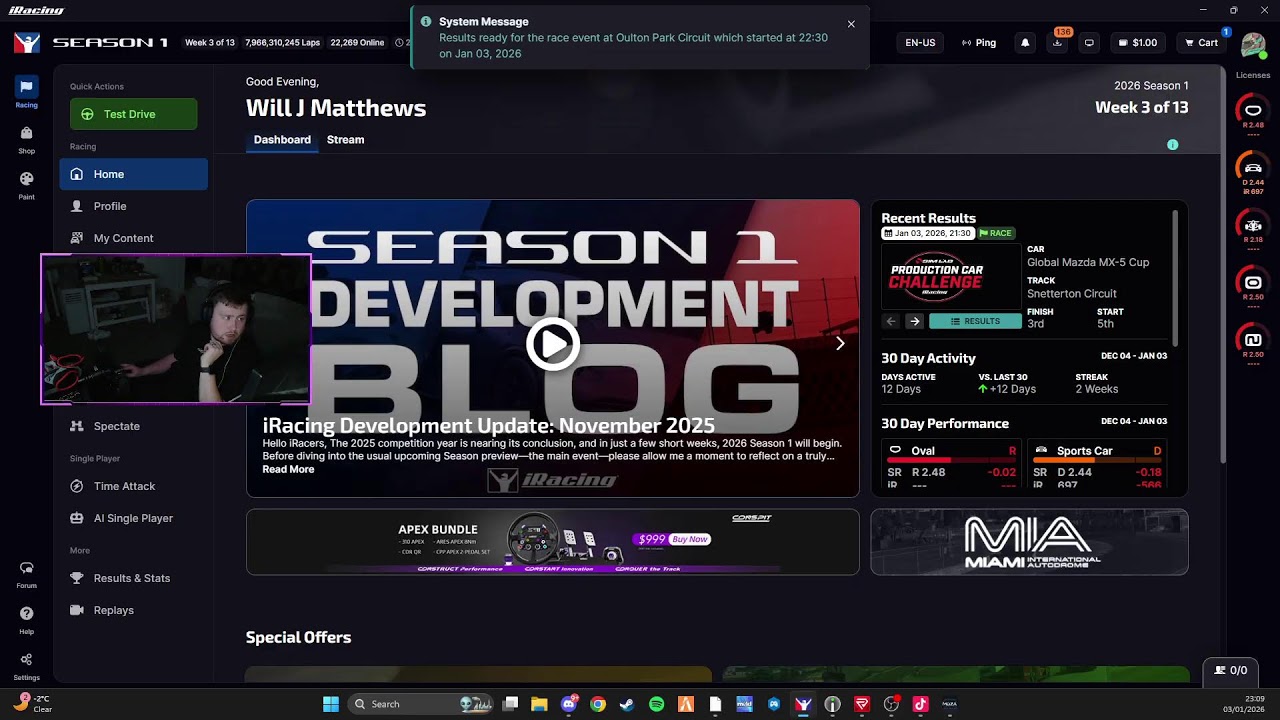The image size is (1280, 720).
Task: Open Replays in the sidebar
Action: [134, 610]
